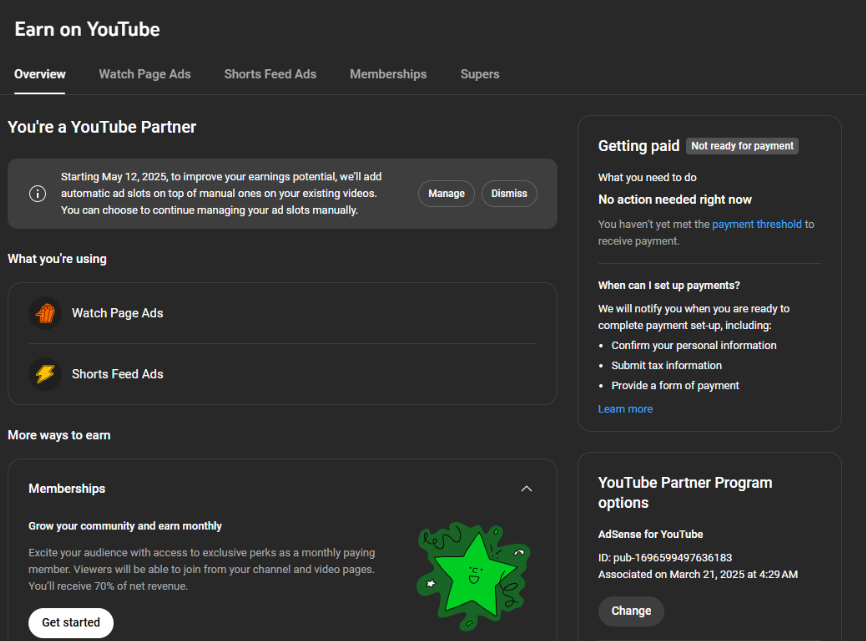The image size is (866, 641).
Task: Collapse the Memberships card with the chevron
Action: point(526,489)
